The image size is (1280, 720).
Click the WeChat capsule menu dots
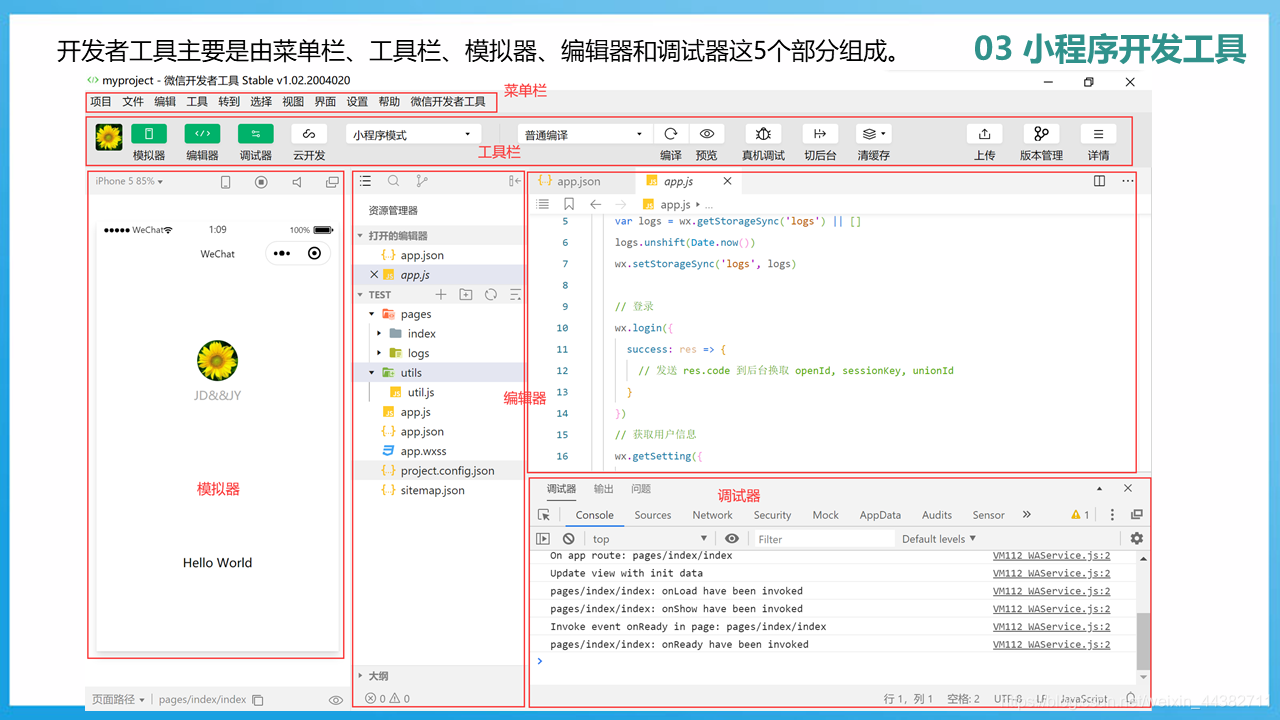point(282,254)
